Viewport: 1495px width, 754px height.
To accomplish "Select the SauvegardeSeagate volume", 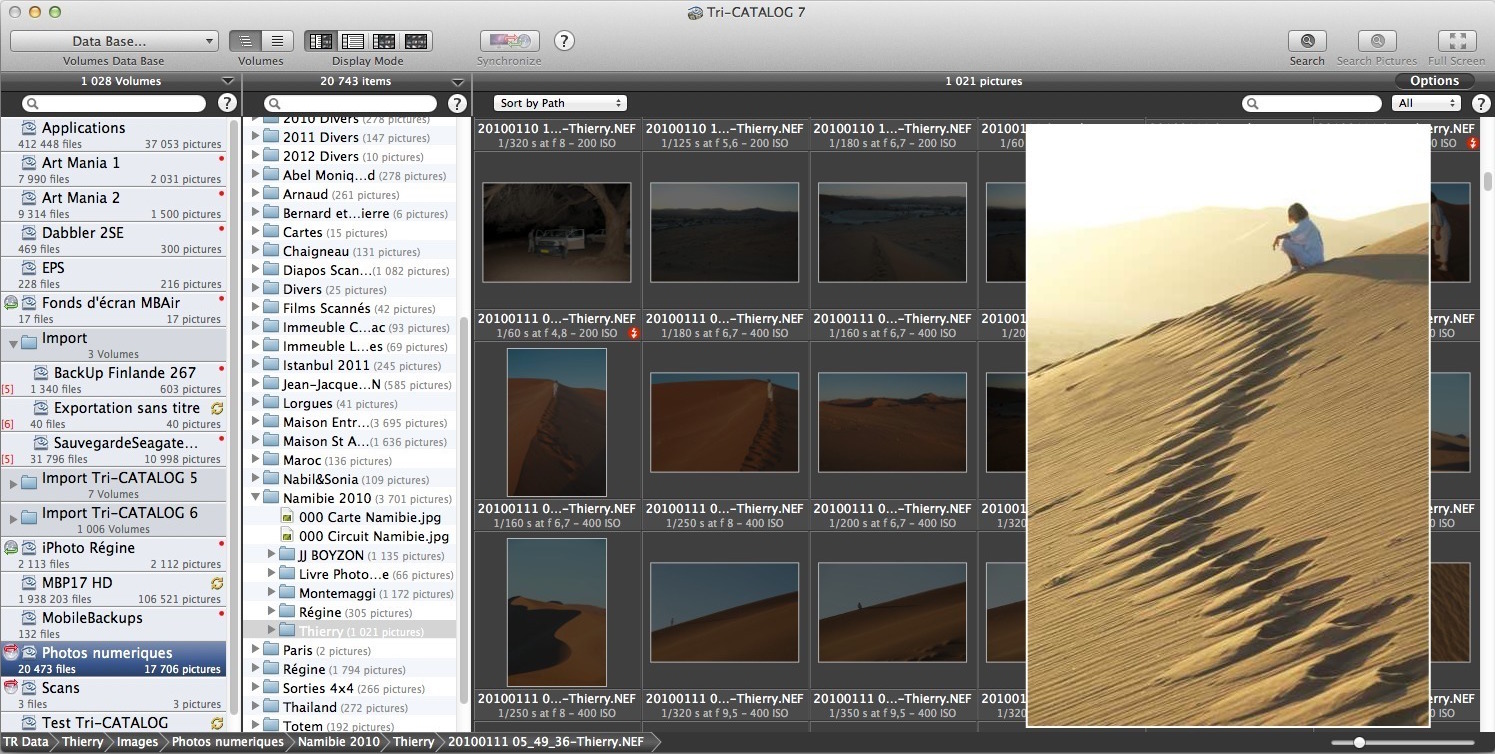I will point(113,450).
